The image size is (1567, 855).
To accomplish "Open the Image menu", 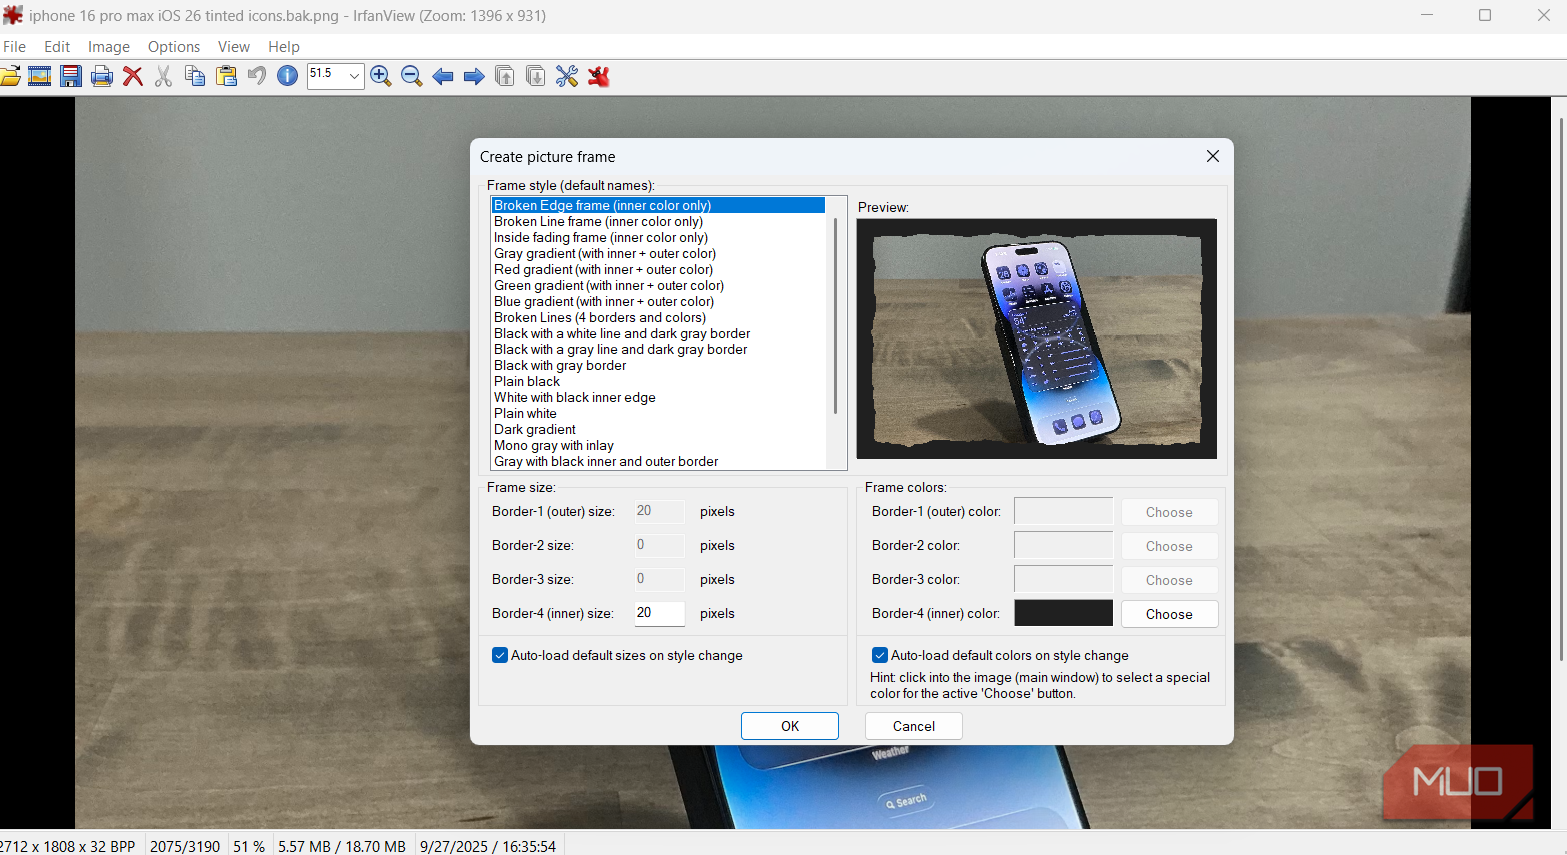I will coord(109,47).
